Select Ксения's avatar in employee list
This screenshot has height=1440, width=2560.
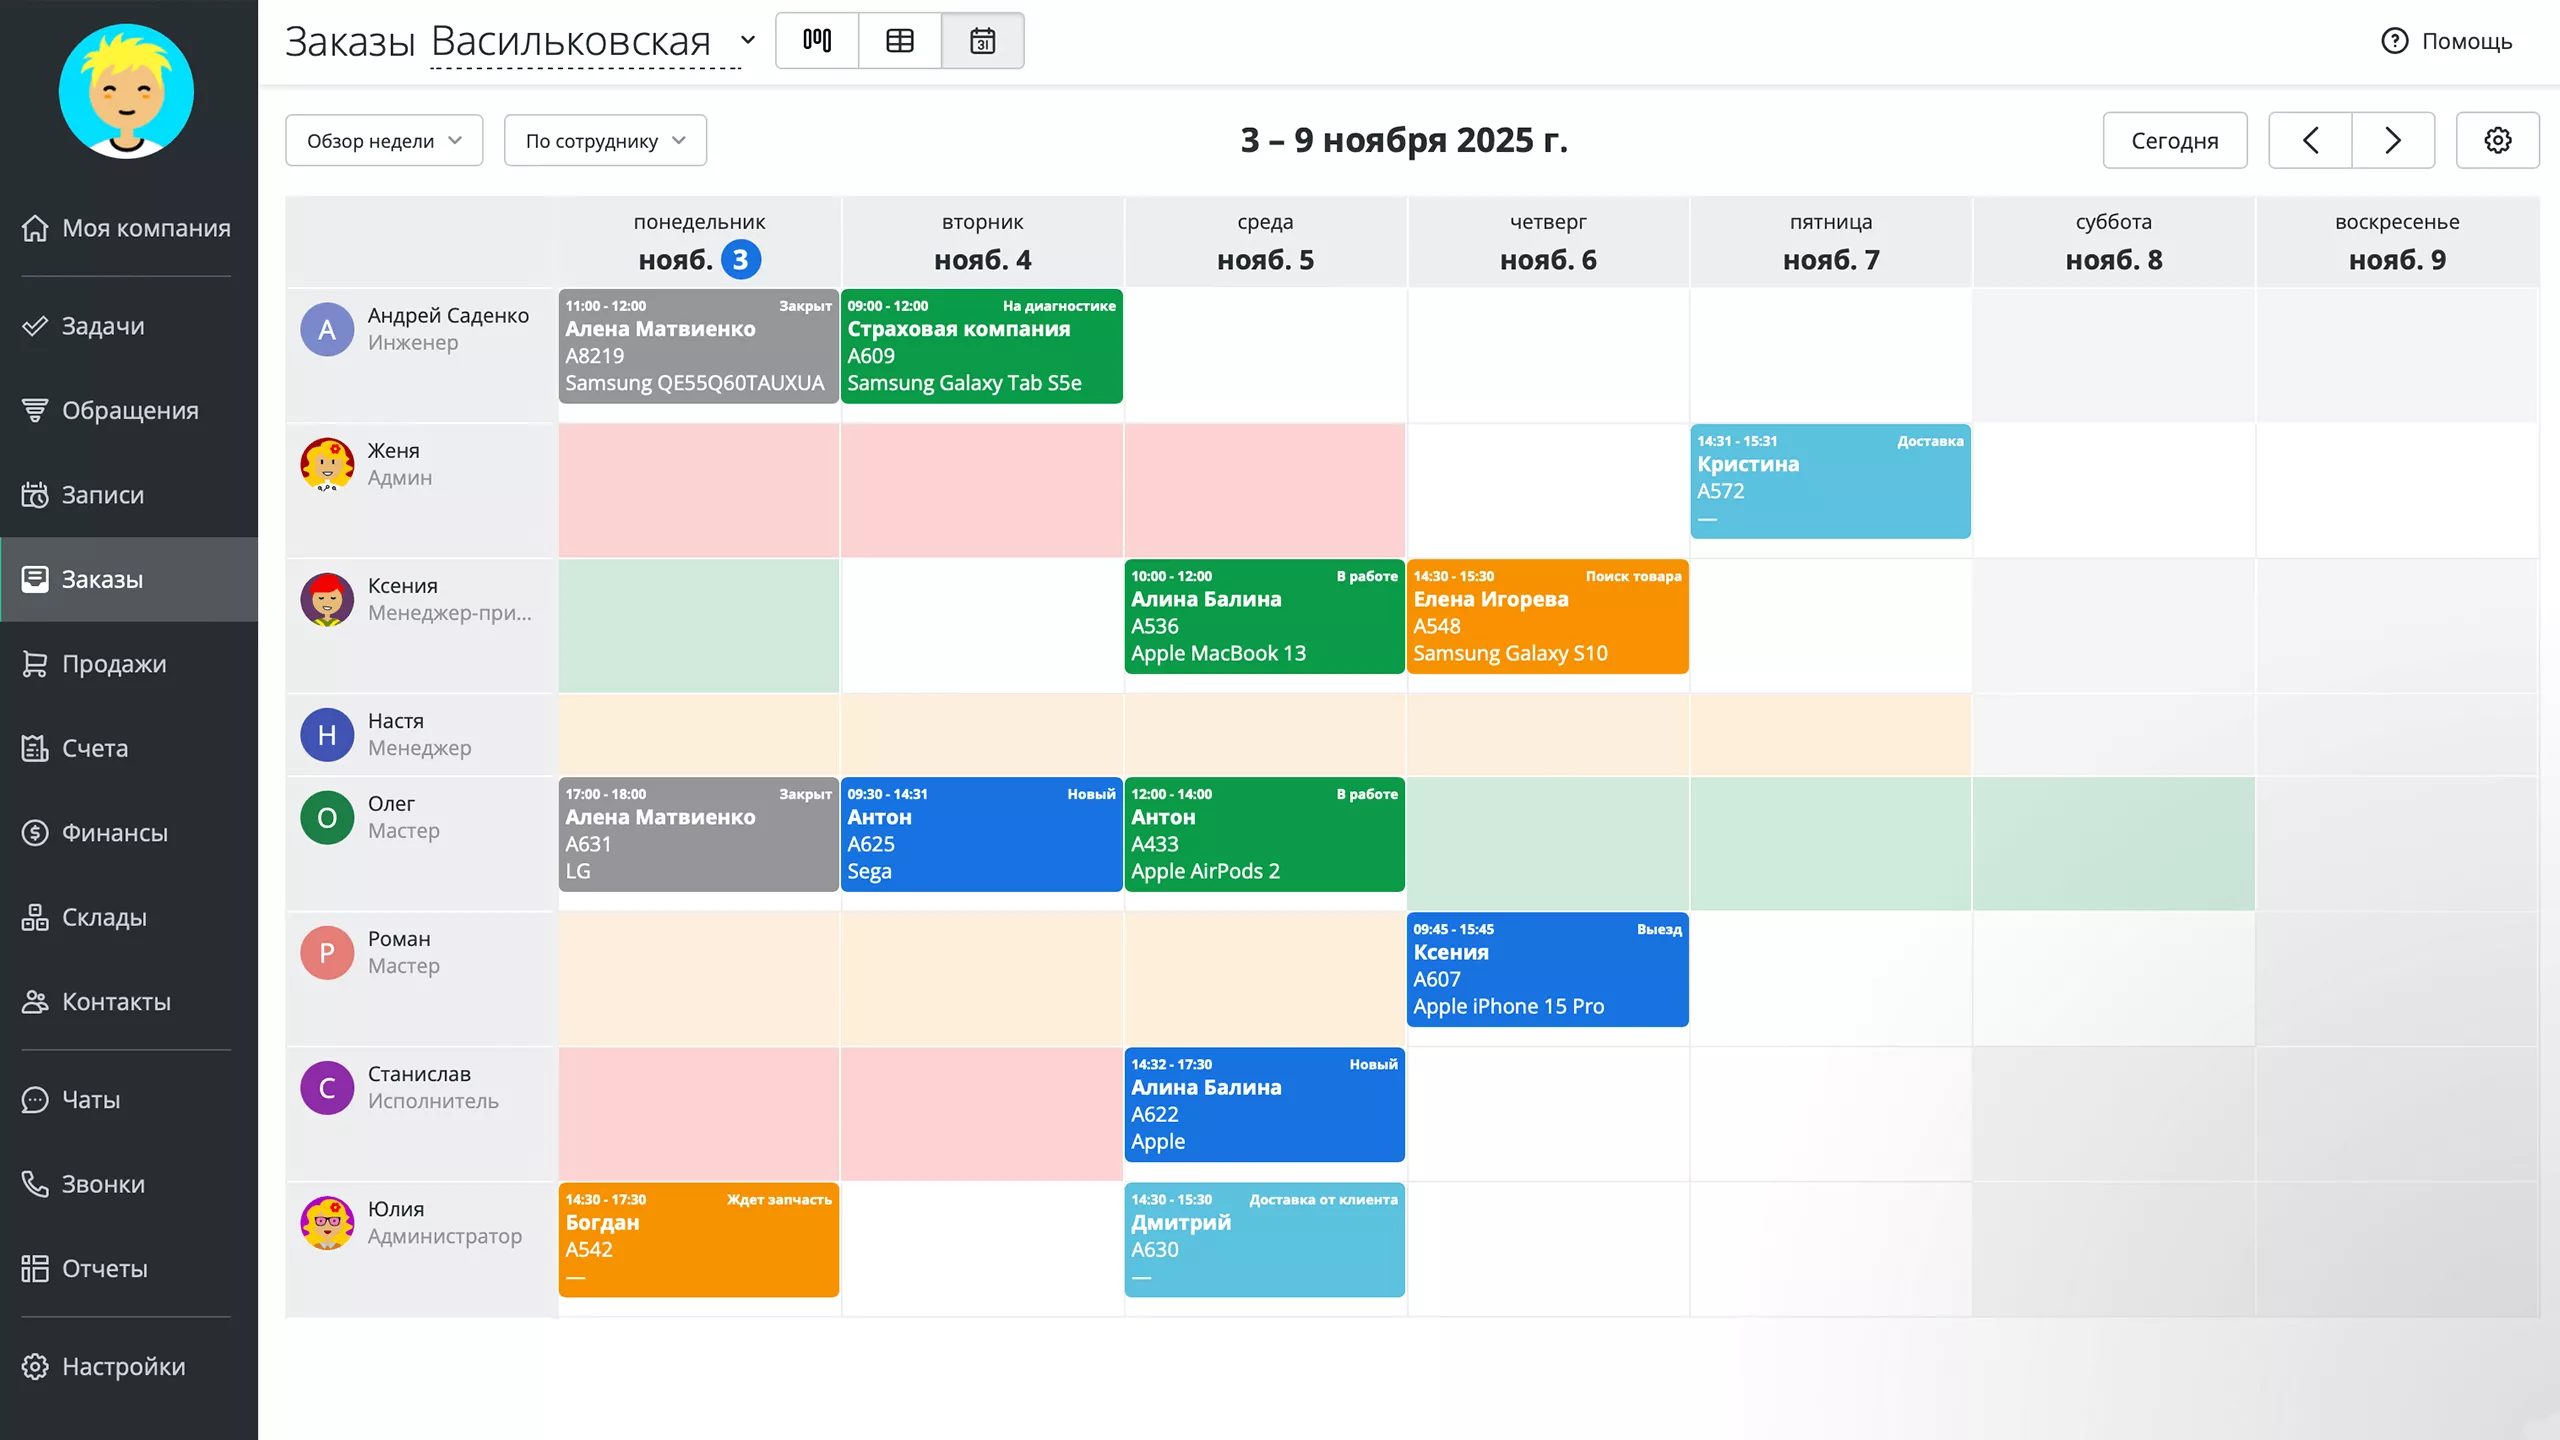327,599
